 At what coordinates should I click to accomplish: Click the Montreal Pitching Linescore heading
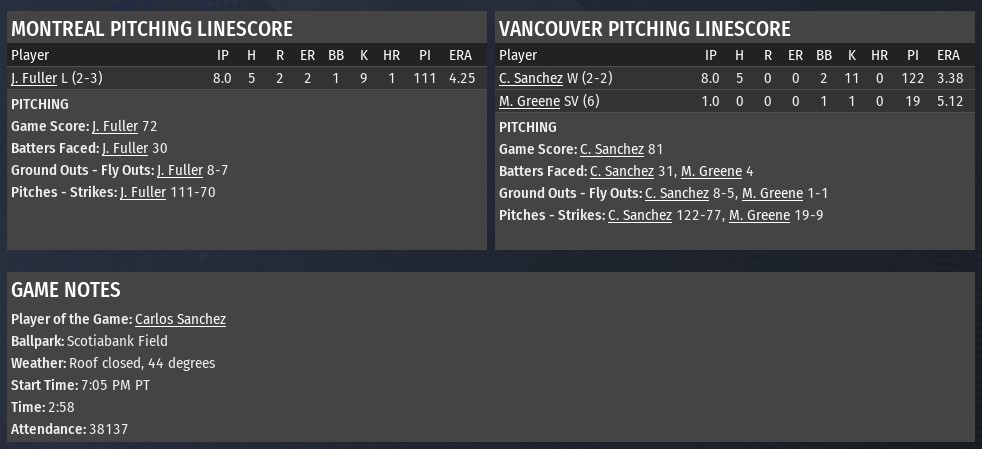[152, 29]
